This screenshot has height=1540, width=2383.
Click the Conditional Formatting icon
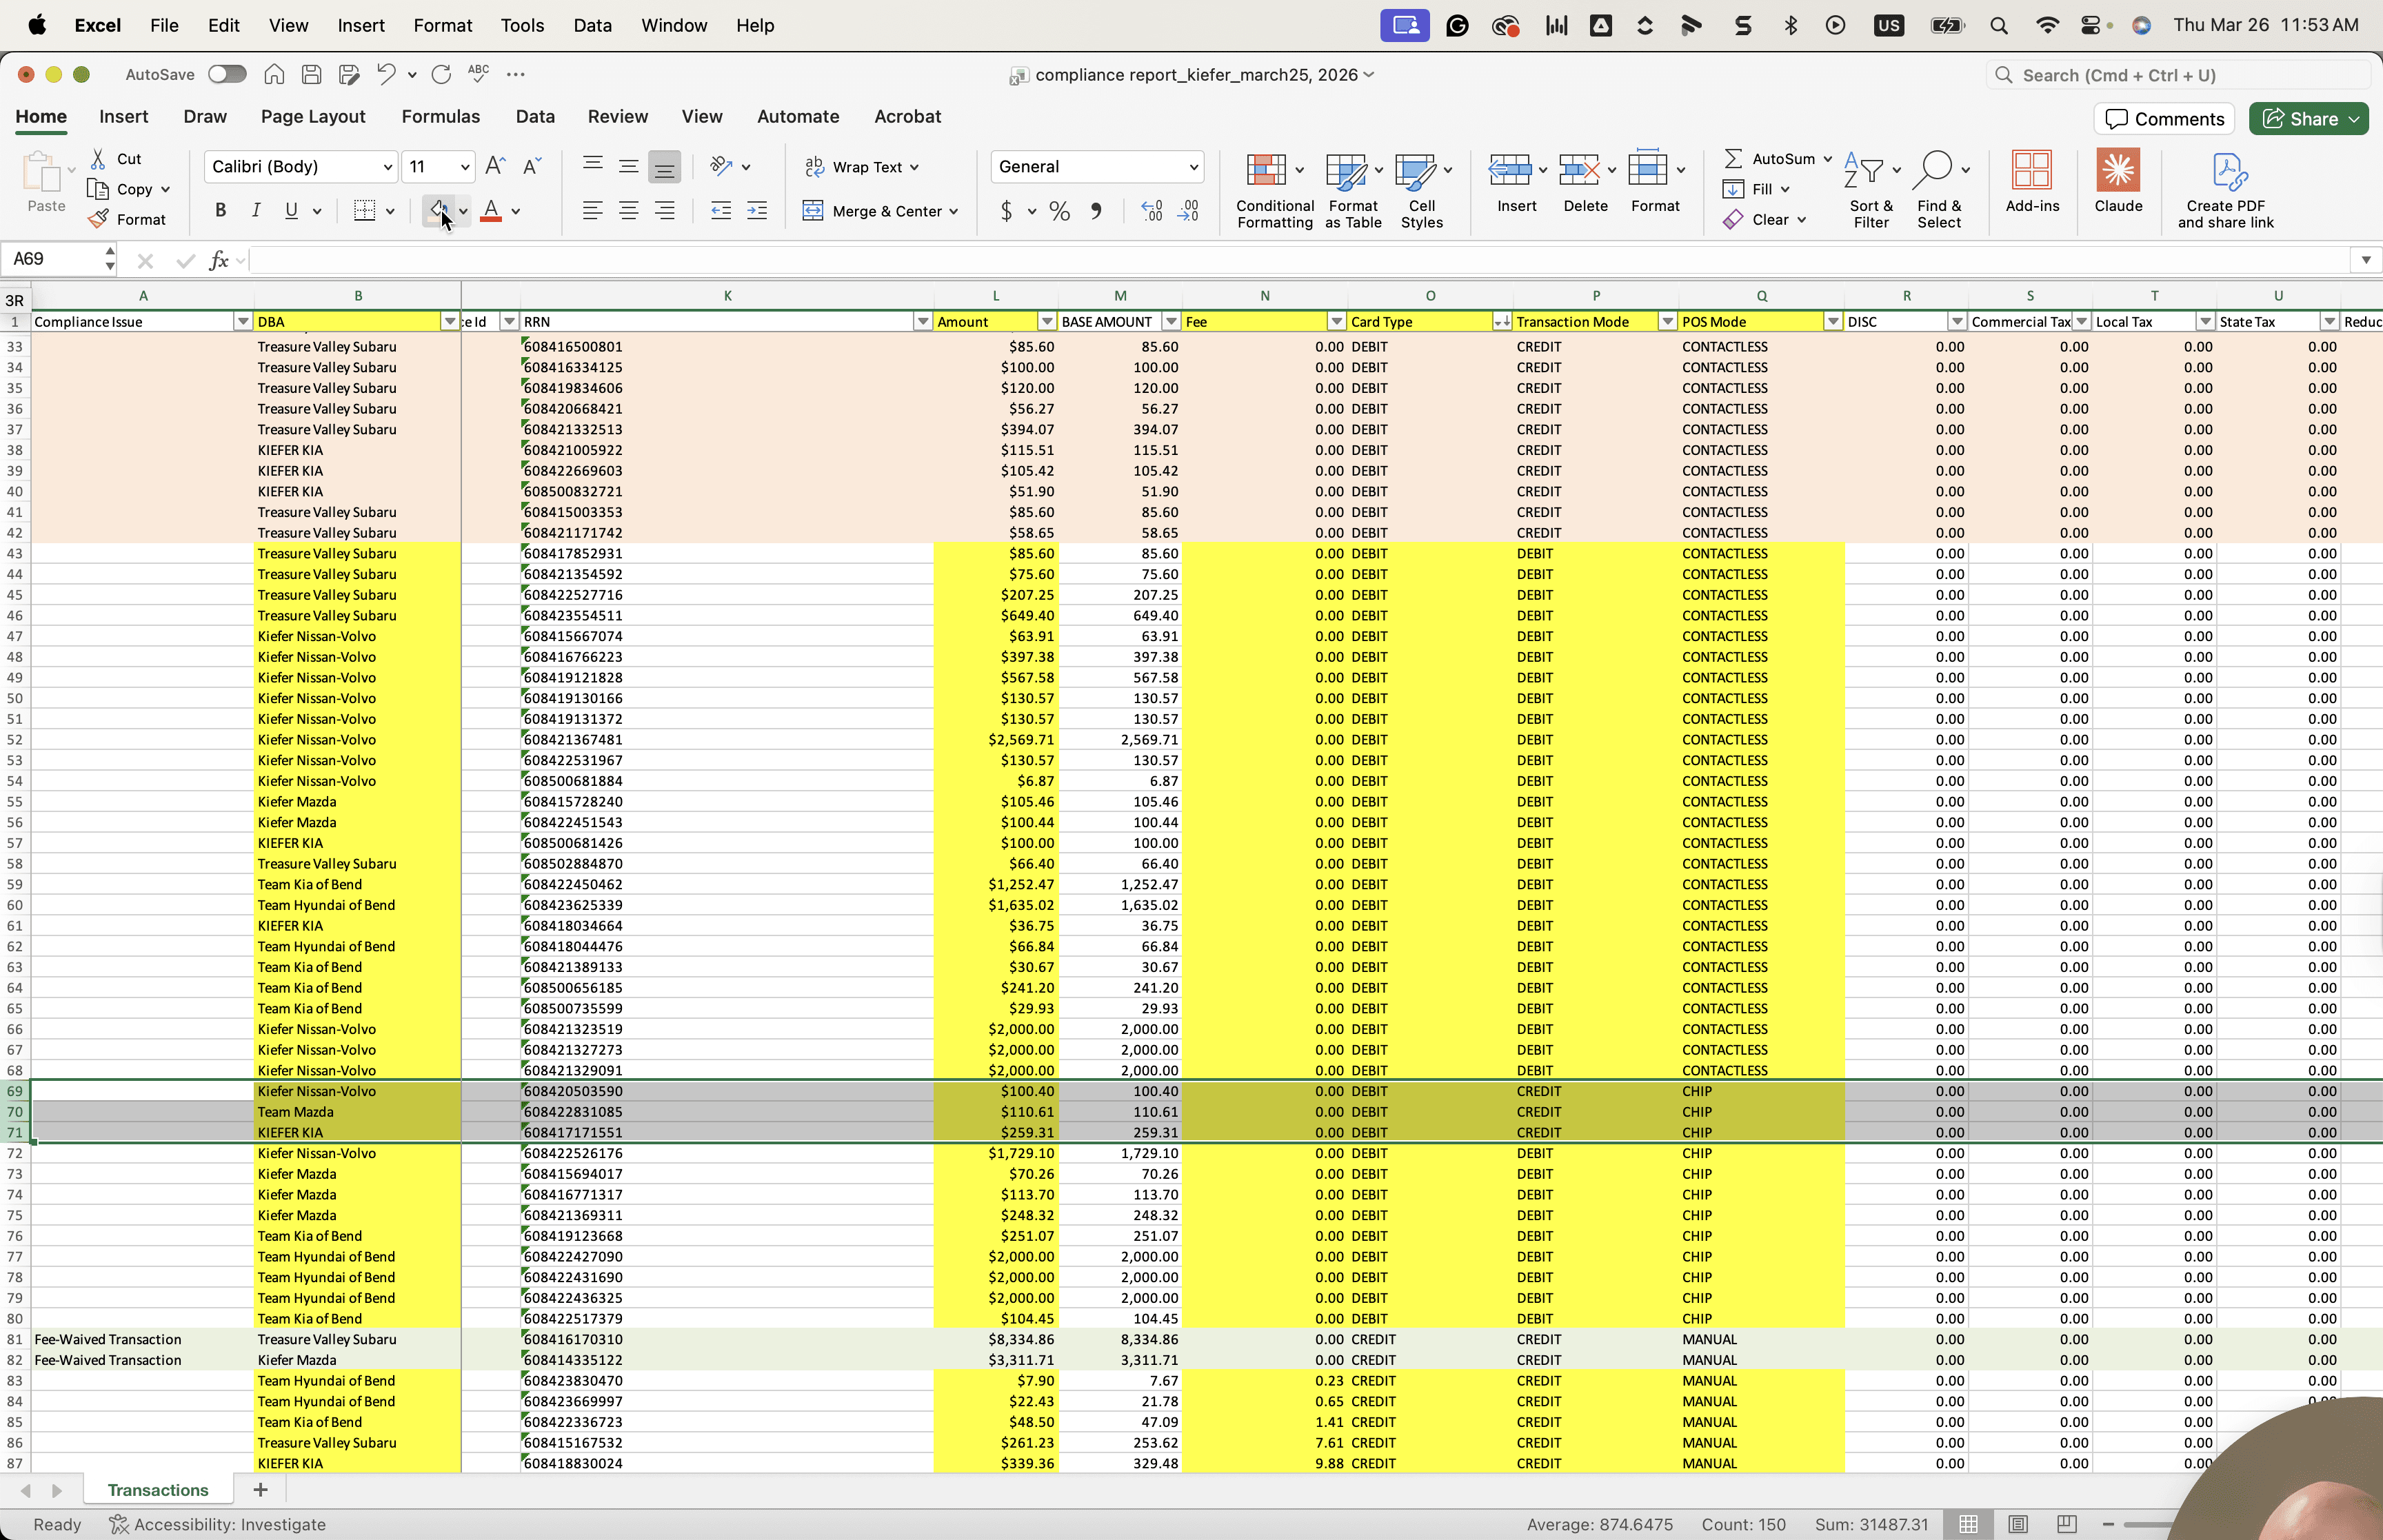coord(1265,171)
